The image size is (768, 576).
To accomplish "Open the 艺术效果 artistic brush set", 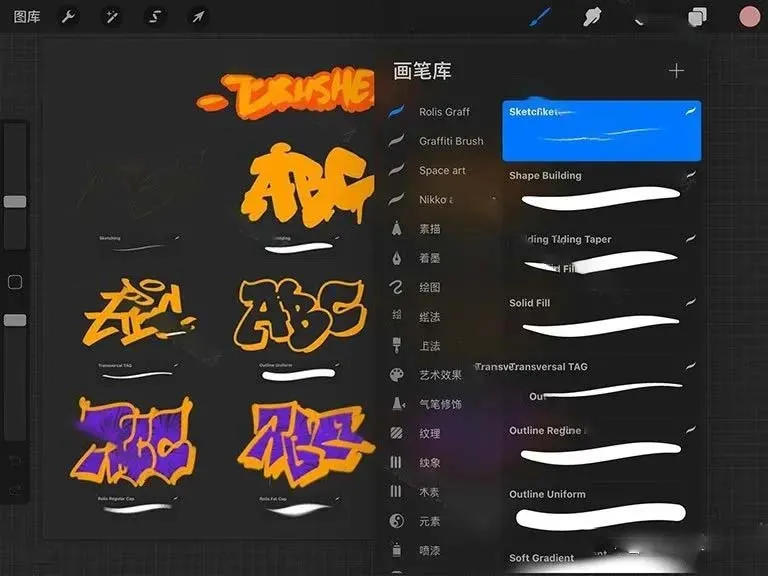I will [440, 375].
